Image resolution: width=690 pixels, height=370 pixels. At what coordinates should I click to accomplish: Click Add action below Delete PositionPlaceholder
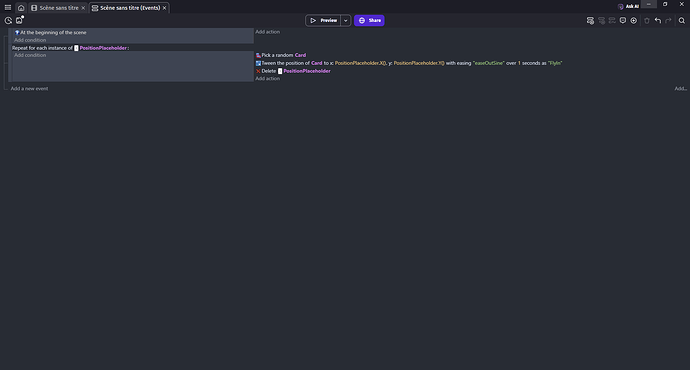click(x=268, y=78)
